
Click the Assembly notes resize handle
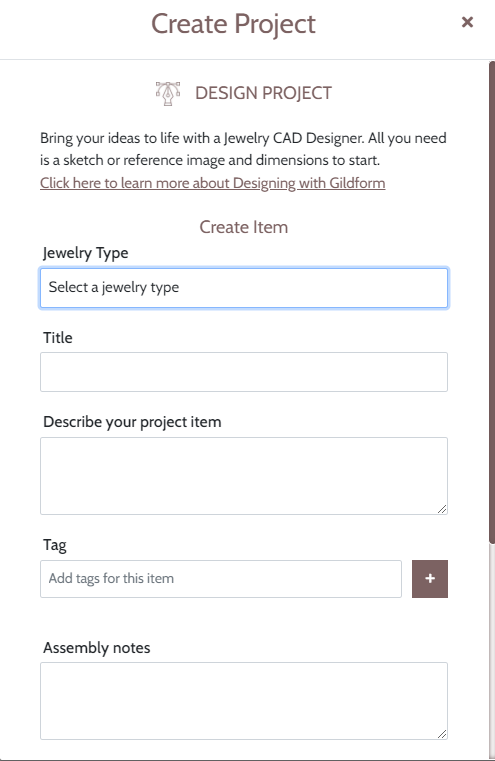(442, 734)
